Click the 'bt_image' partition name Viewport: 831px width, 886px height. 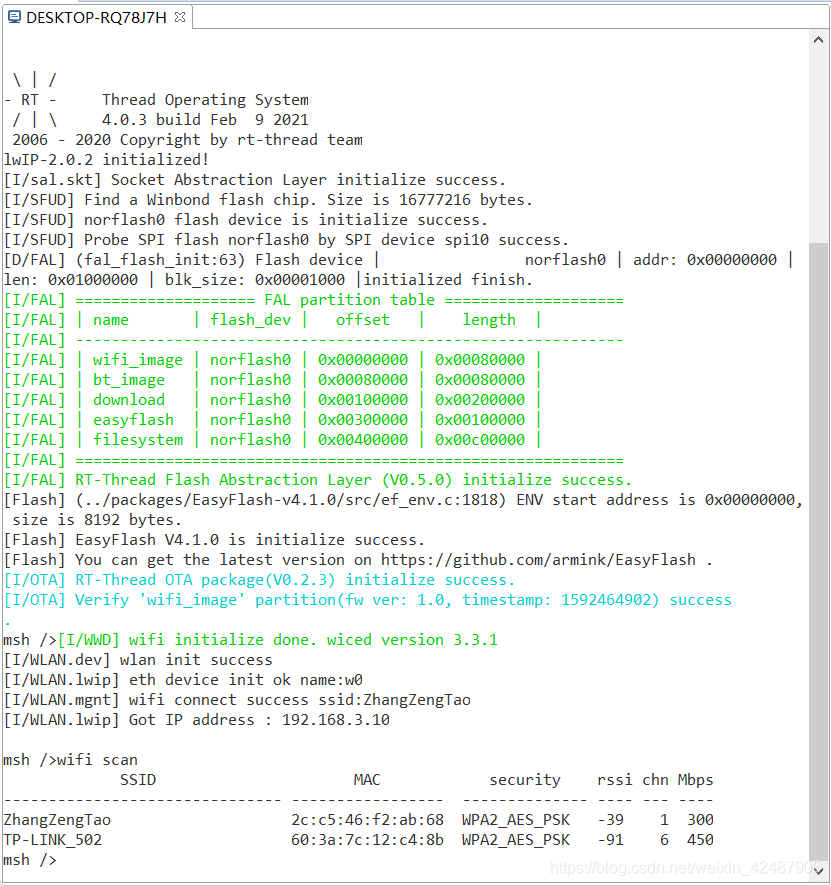(x=129, y=380)
